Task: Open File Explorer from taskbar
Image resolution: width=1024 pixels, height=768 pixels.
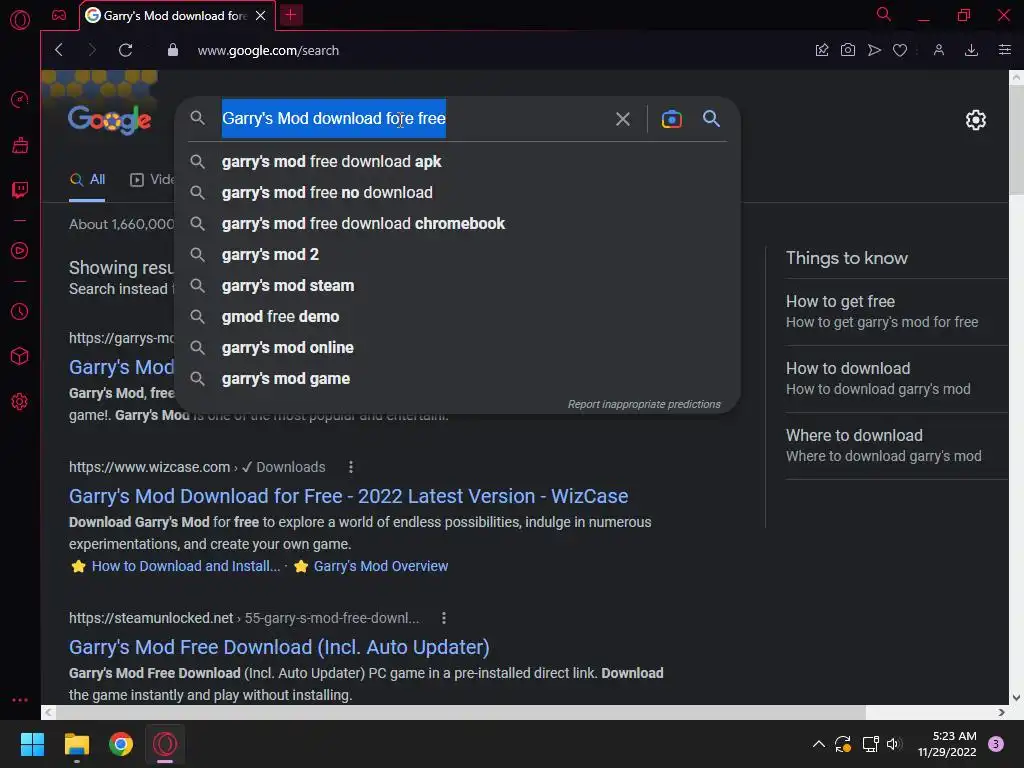Action: coord(76,744)
